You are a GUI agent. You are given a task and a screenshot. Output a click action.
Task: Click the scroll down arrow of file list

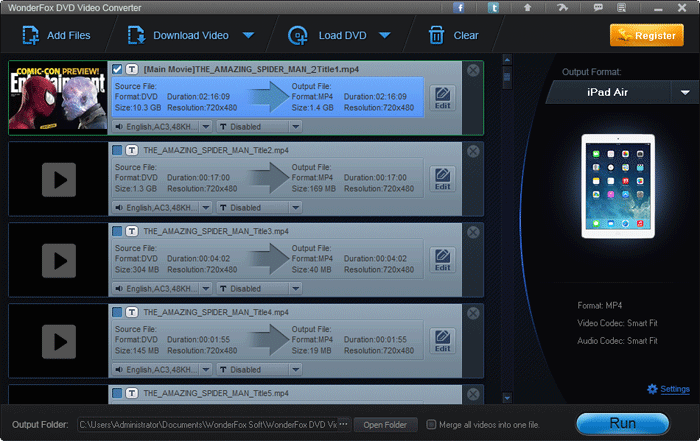coord(507,397)
